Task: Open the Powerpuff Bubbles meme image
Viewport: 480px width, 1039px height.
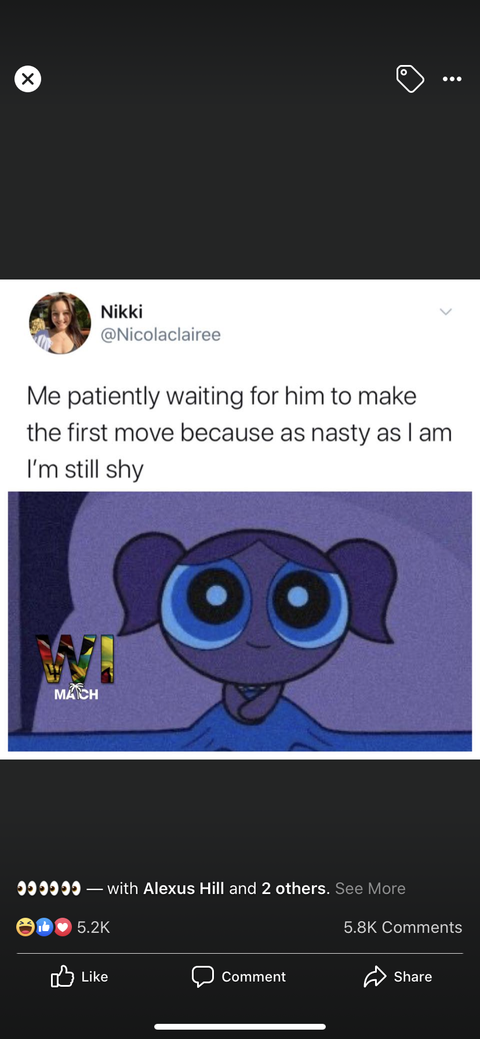Action: (x=240, y=621)
